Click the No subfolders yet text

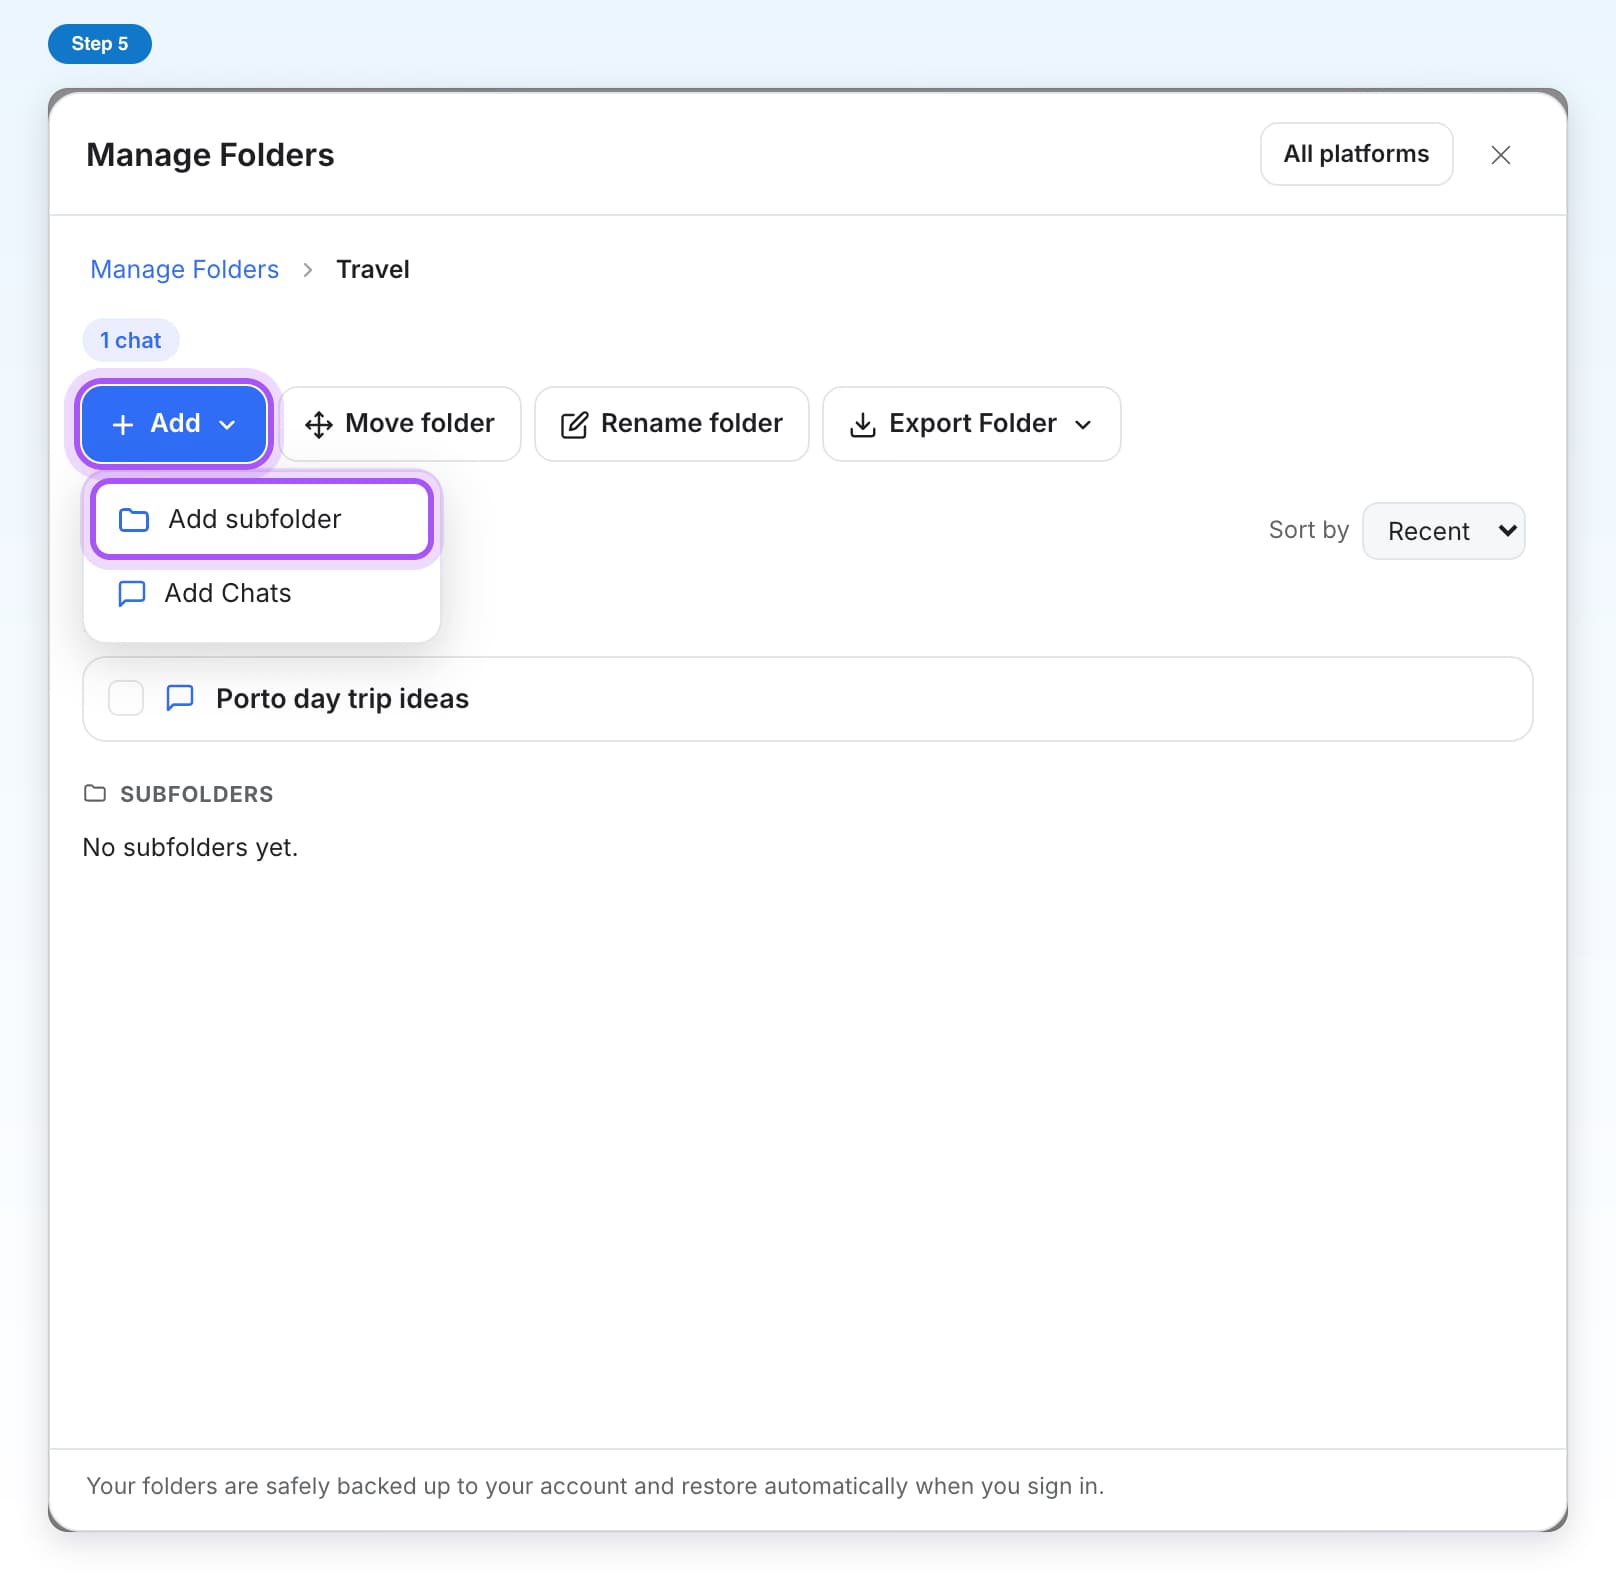pyautogui.click(x=190, y=847)
